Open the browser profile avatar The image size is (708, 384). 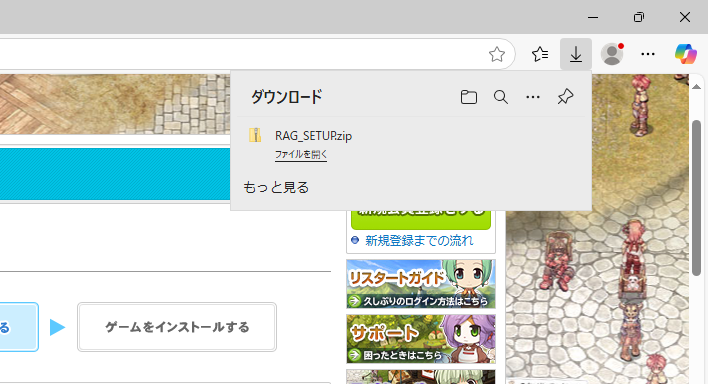click(612, 54)
